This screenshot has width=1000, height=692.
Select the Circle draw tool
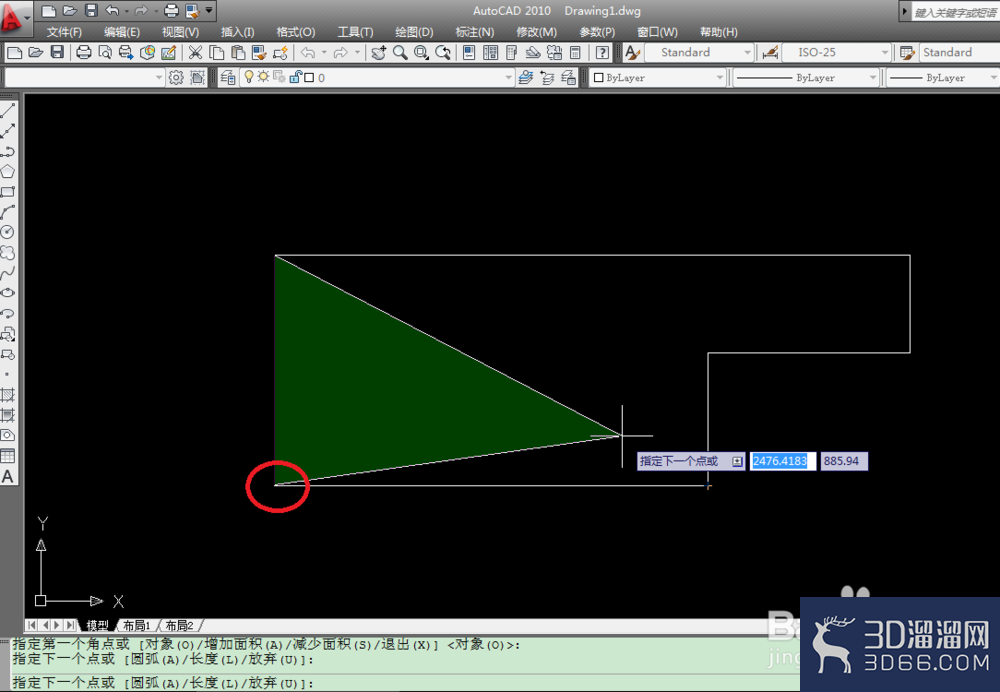click(x=8, y=232)
